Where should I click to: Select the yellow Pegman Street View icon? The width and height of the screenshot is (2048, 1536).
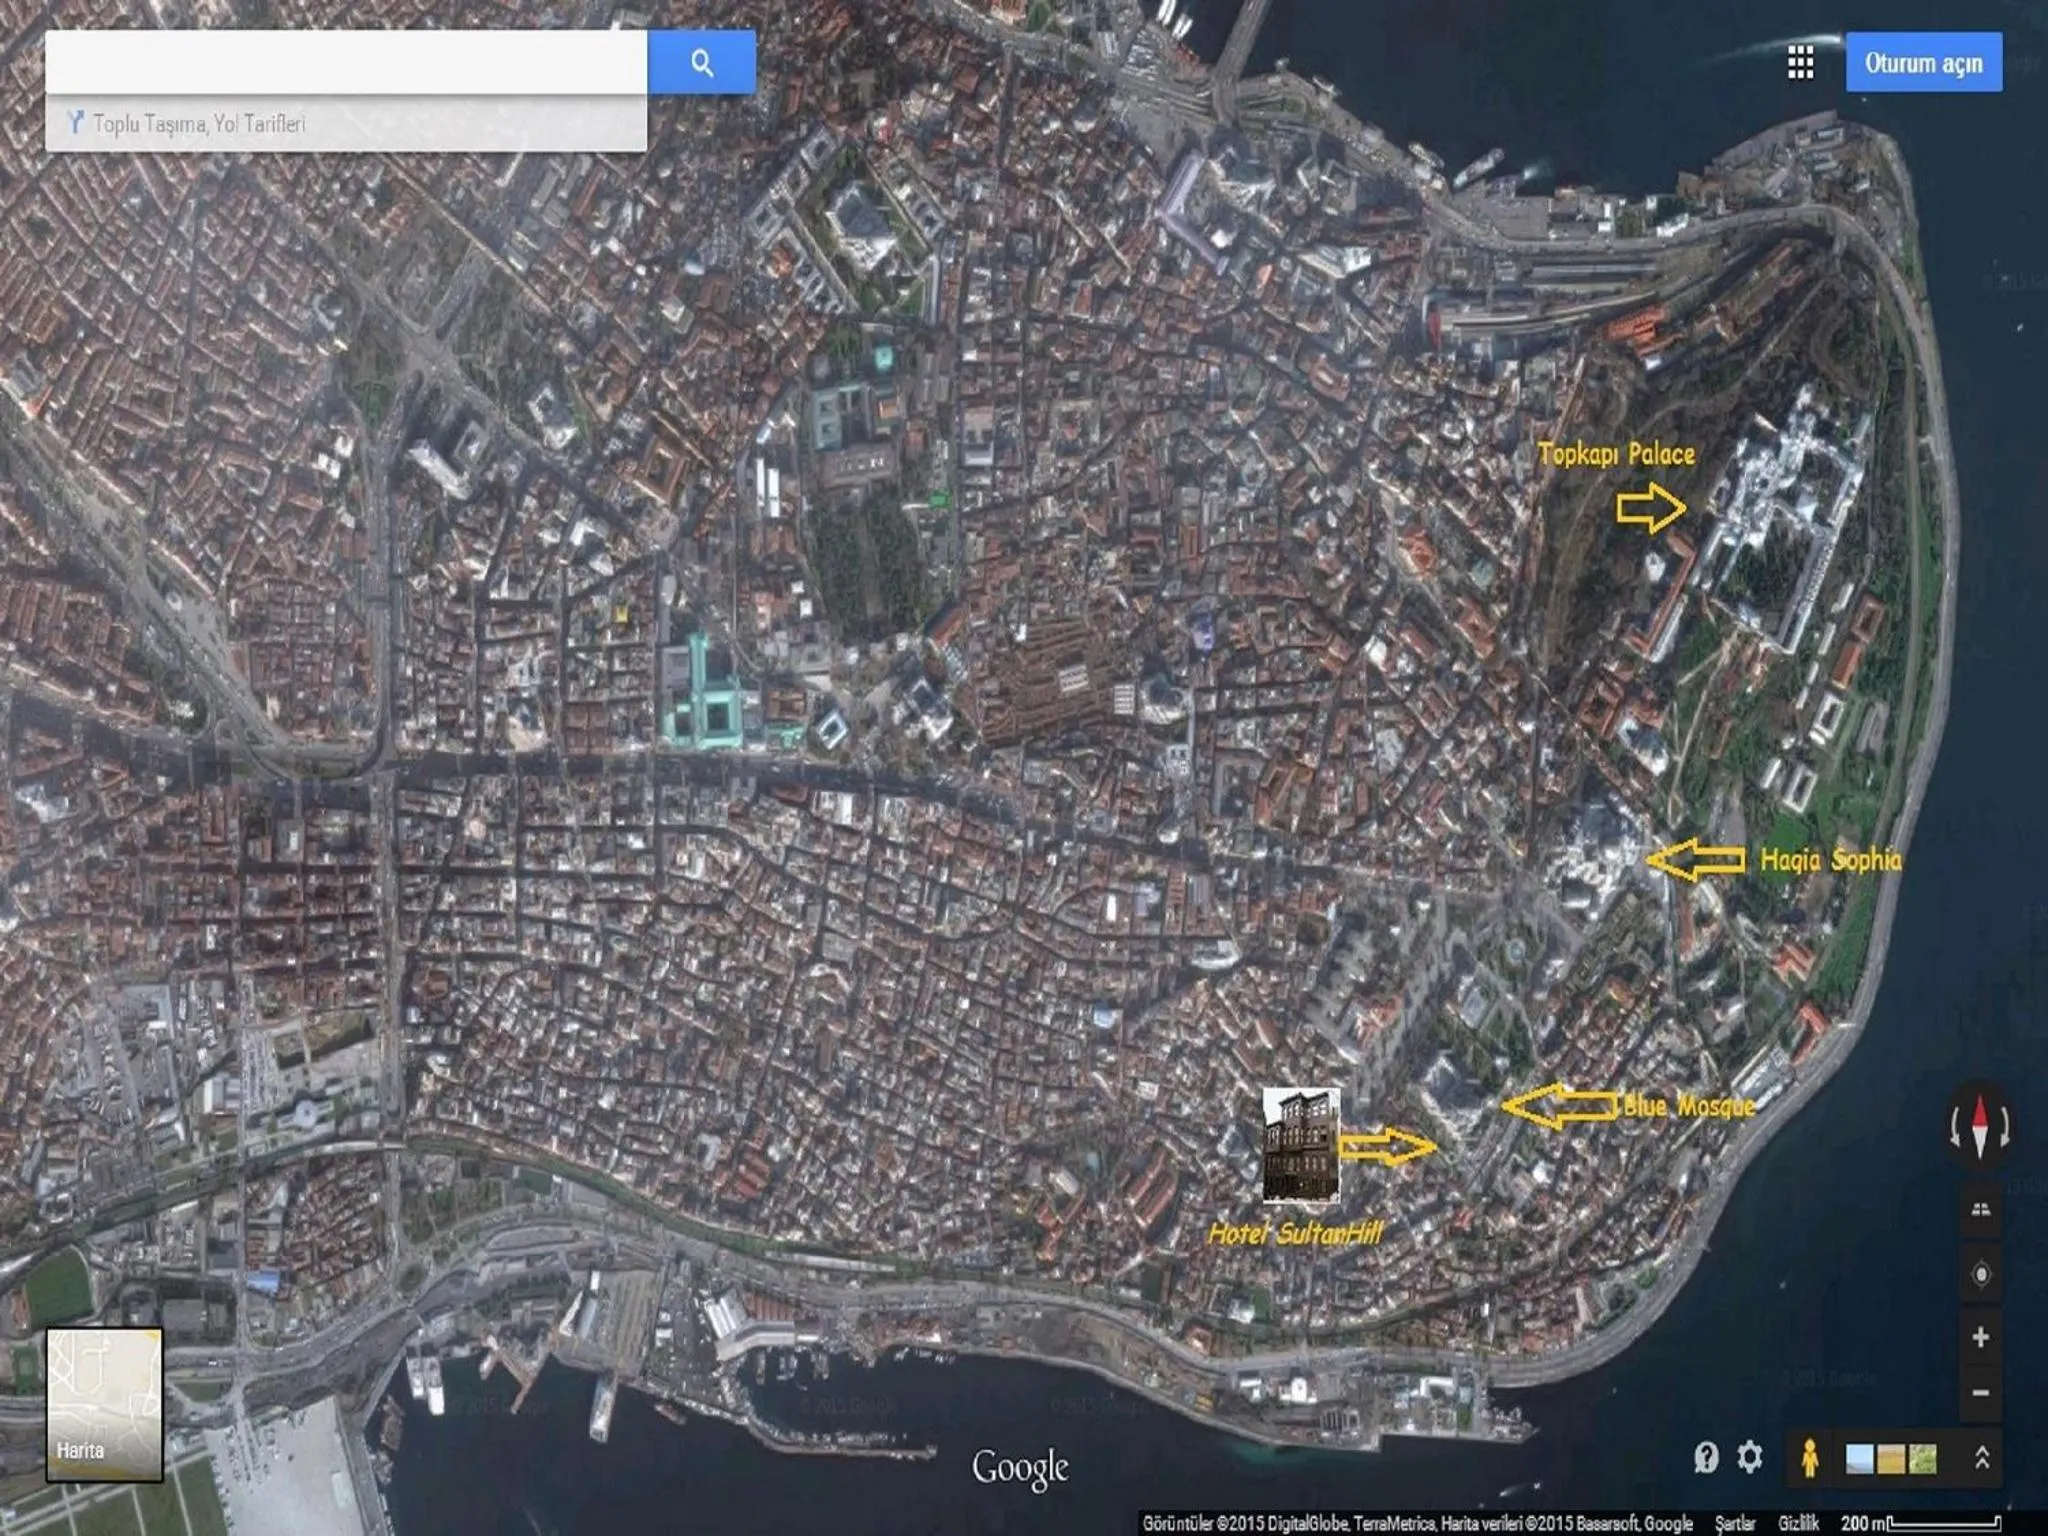[1809, 1458]
